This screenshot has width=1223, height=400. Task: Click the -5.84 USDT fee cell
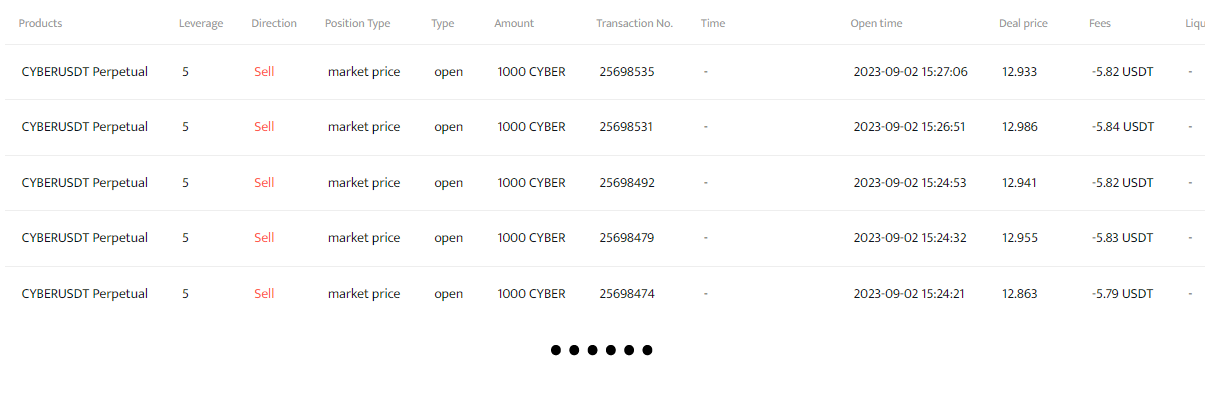point(1123,127)
